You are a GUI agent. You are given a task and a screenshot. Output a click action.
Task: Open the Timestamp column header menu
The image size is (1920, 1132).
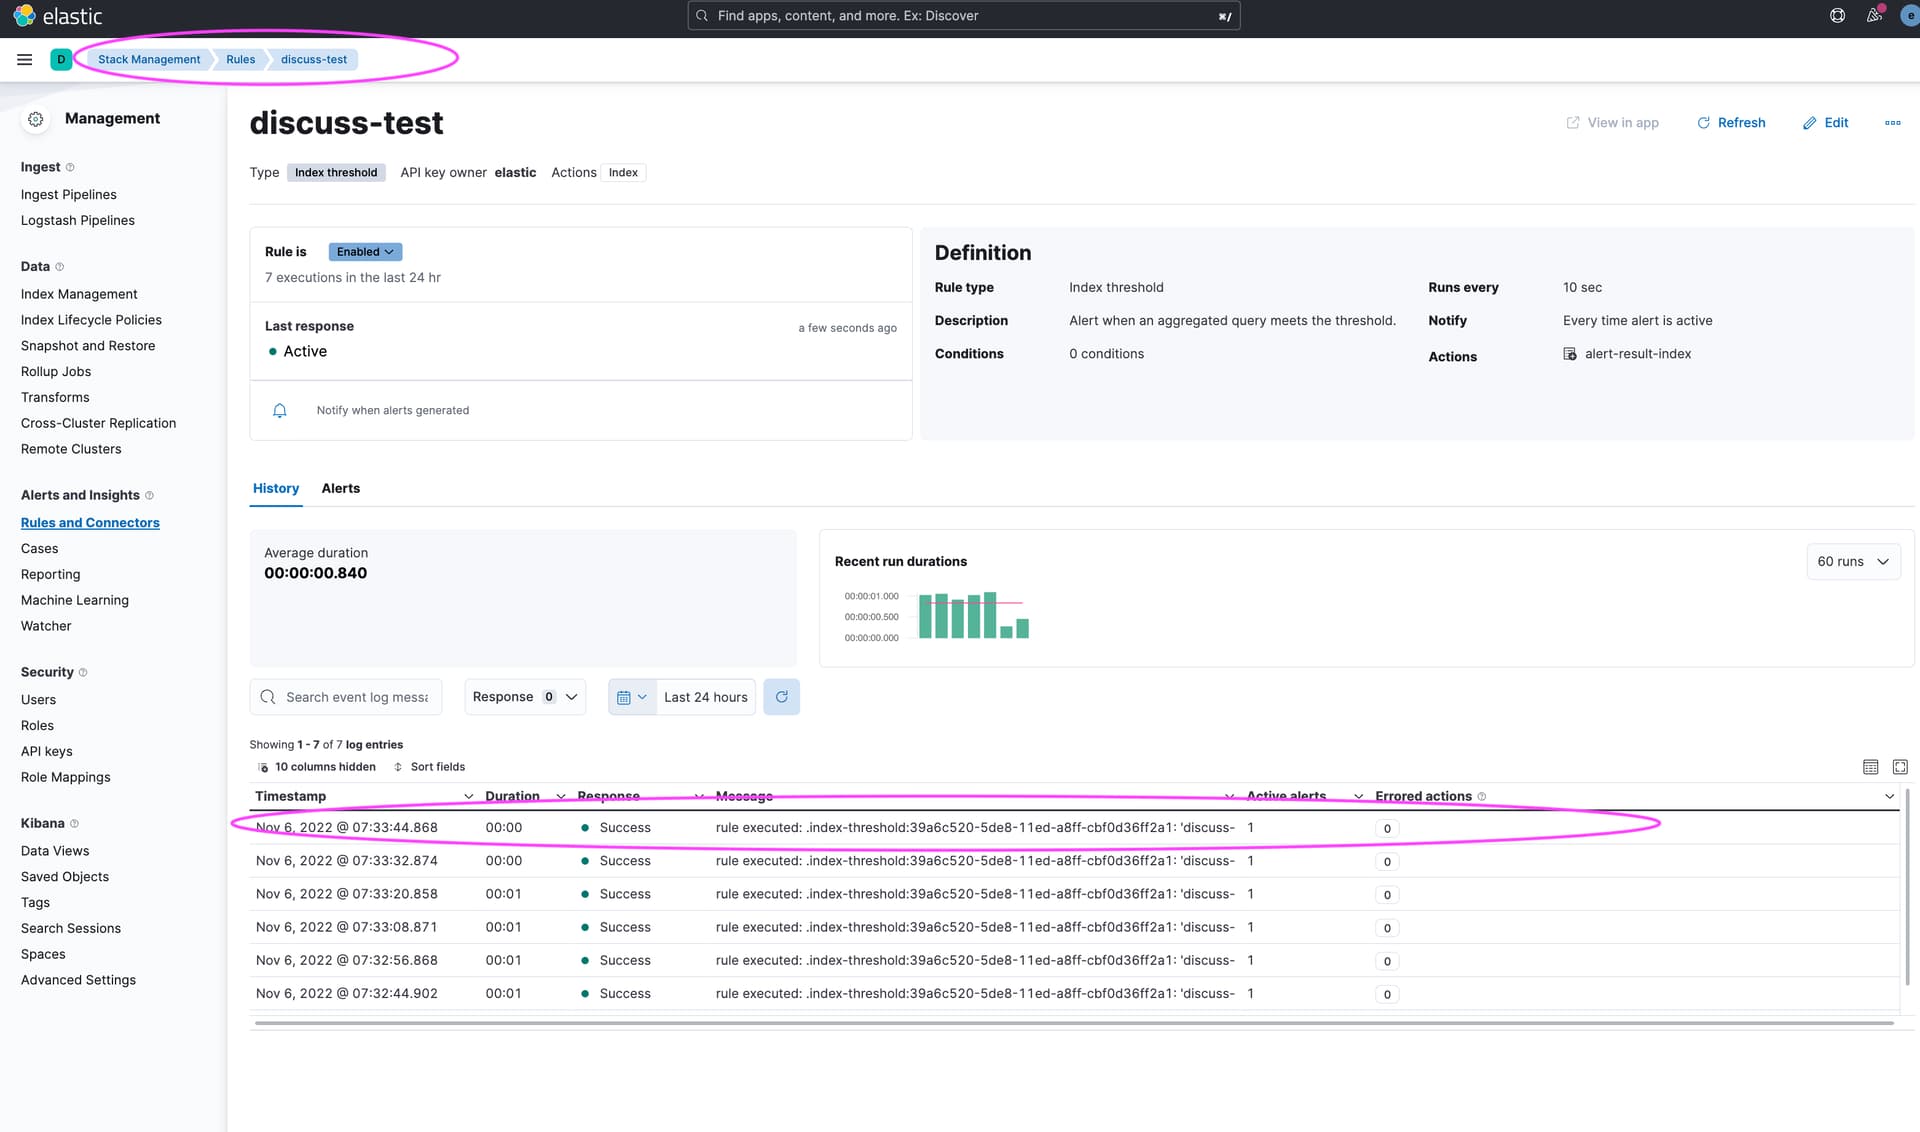coord(468,797)
